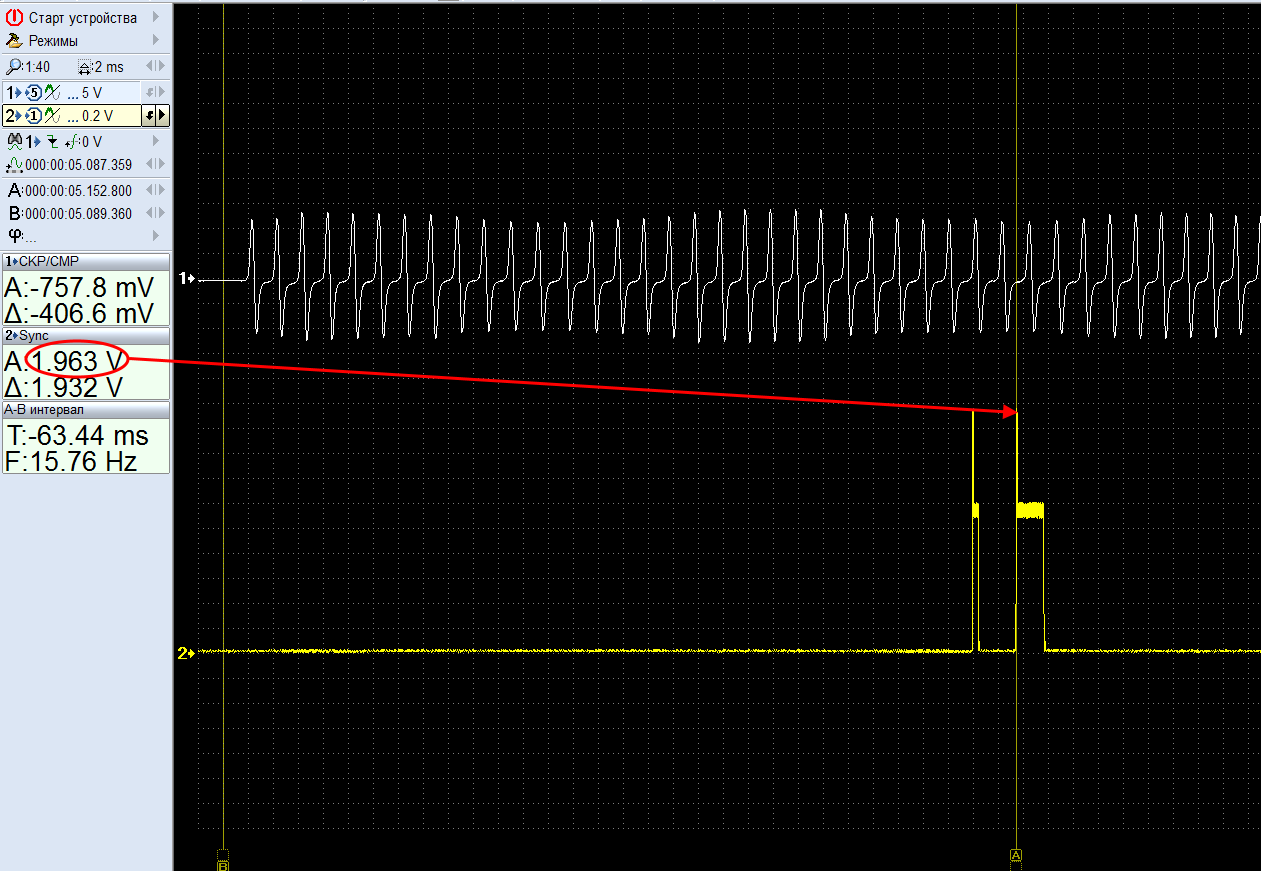The height and width of the screenshot is (871, 1261).
Task: Click channel 2 input number 1 icon
Action: pyautogui.click(x=34, y=116)
